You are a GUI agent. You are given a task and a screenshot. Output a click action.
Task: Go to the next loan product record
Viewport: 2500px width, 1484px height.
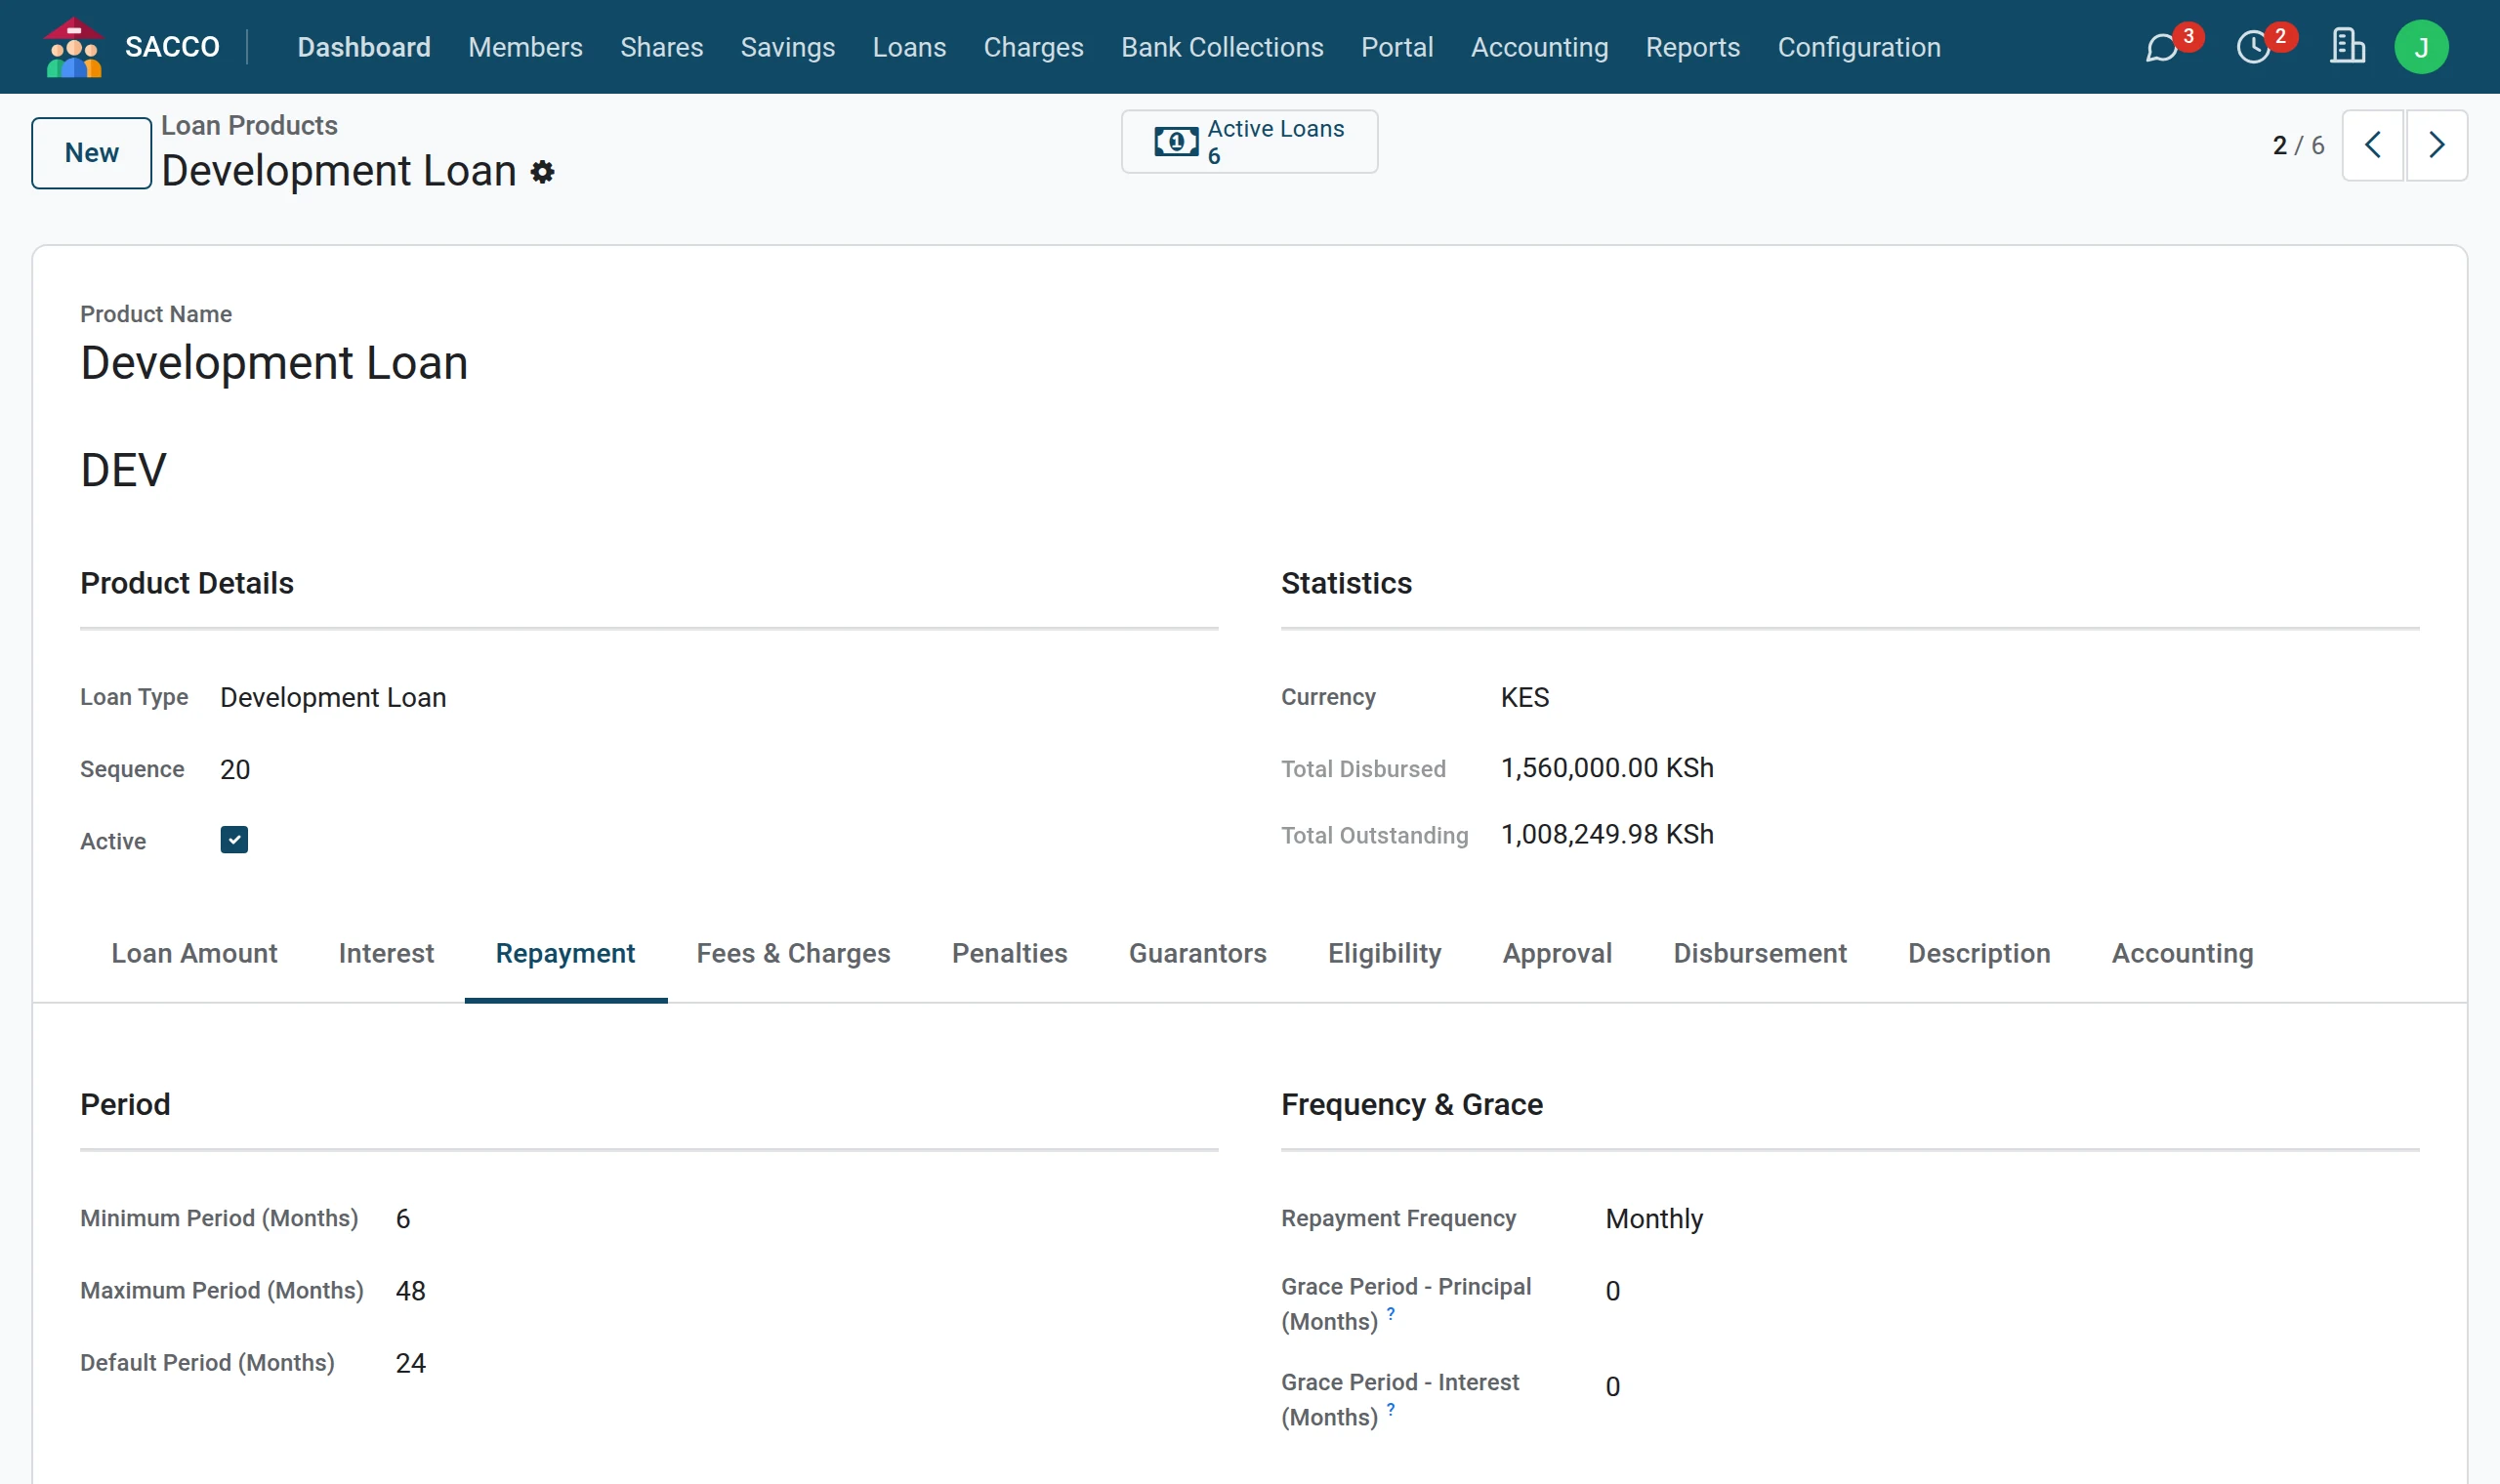2436,145
